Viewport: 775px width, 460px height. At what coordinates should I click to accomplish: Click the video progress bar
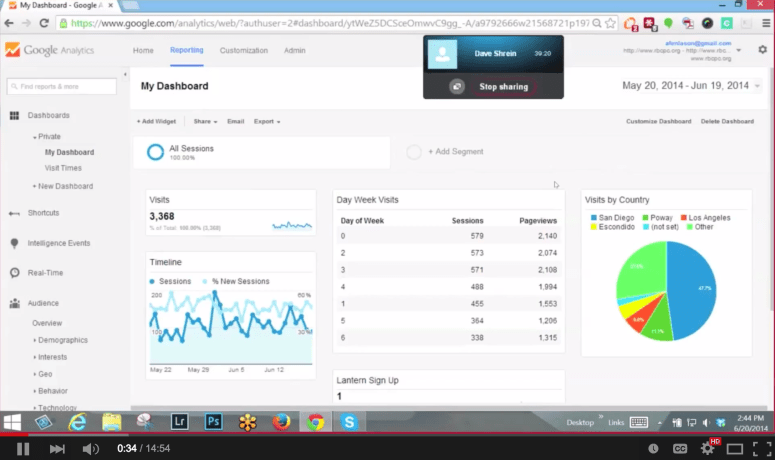(388, 434)
